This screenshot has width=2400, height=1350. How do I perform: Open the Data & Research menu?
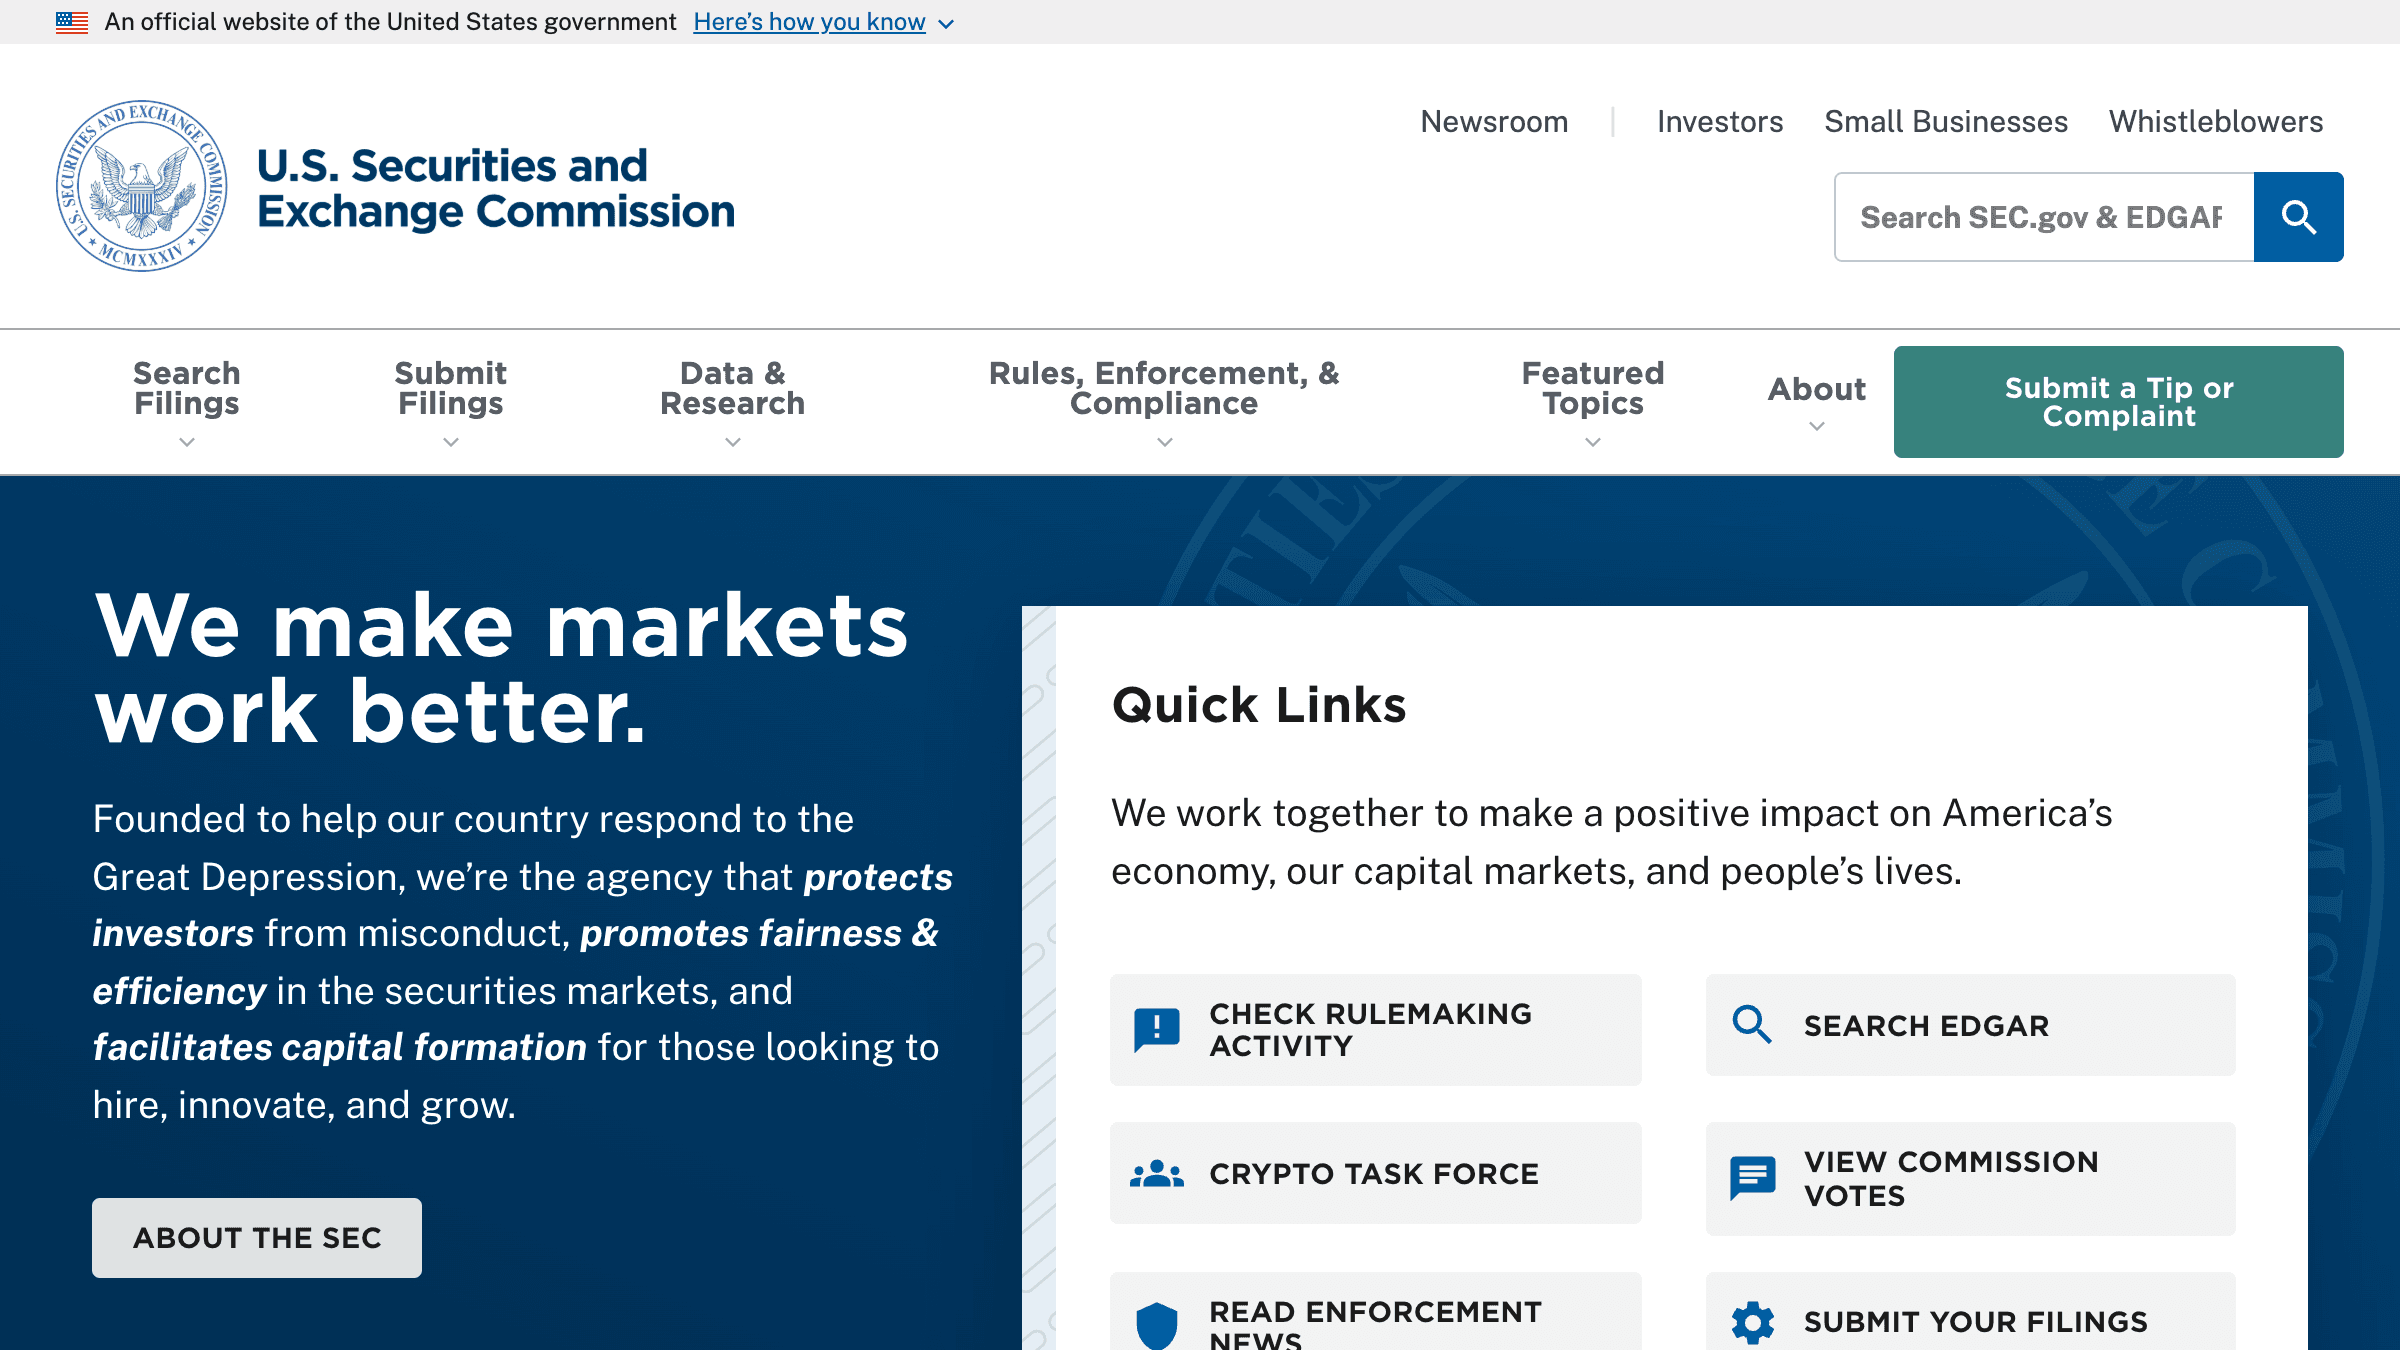[x=733, y=402]
